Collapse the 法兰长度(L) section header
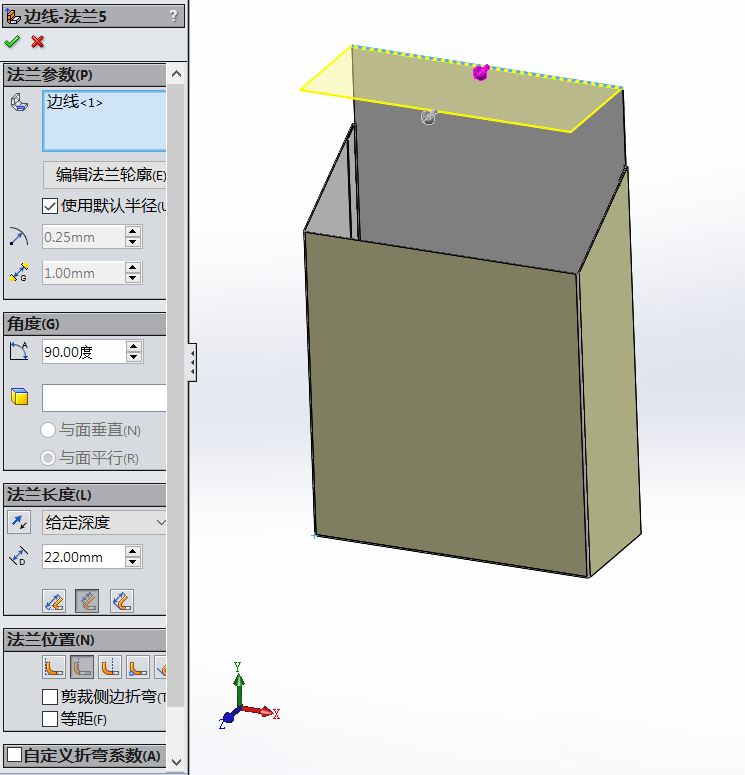Image resolution: width=745 pixels, height=775 pixels. pos(85,495)
